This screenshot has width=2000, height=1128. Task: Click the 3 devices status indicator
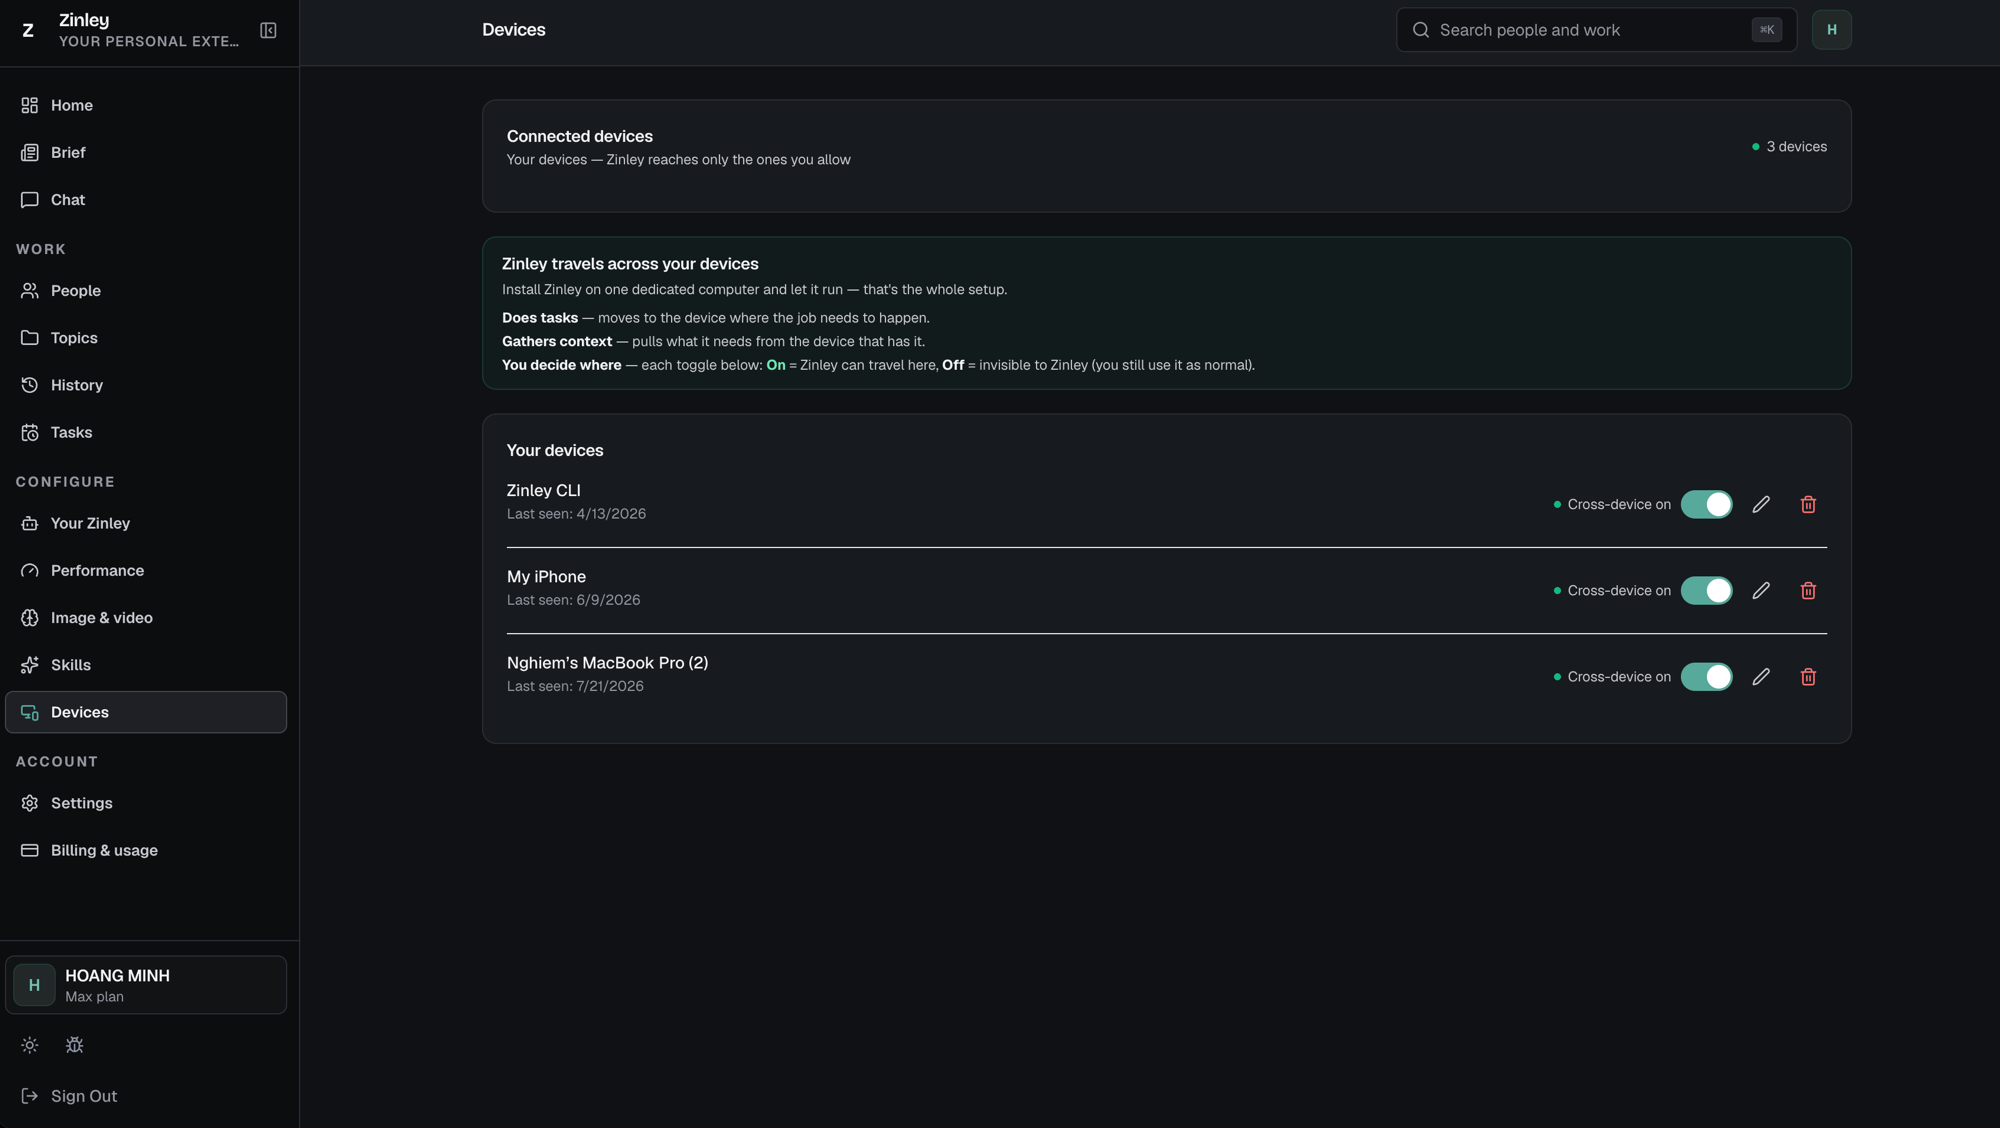(x=1789, y=147)
